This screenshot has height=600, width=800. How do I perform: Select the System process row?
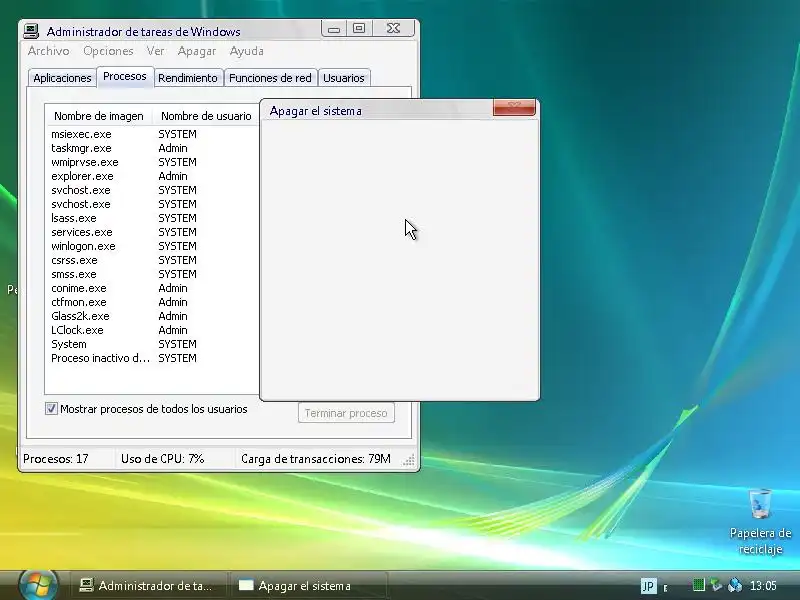coord(152,344)
